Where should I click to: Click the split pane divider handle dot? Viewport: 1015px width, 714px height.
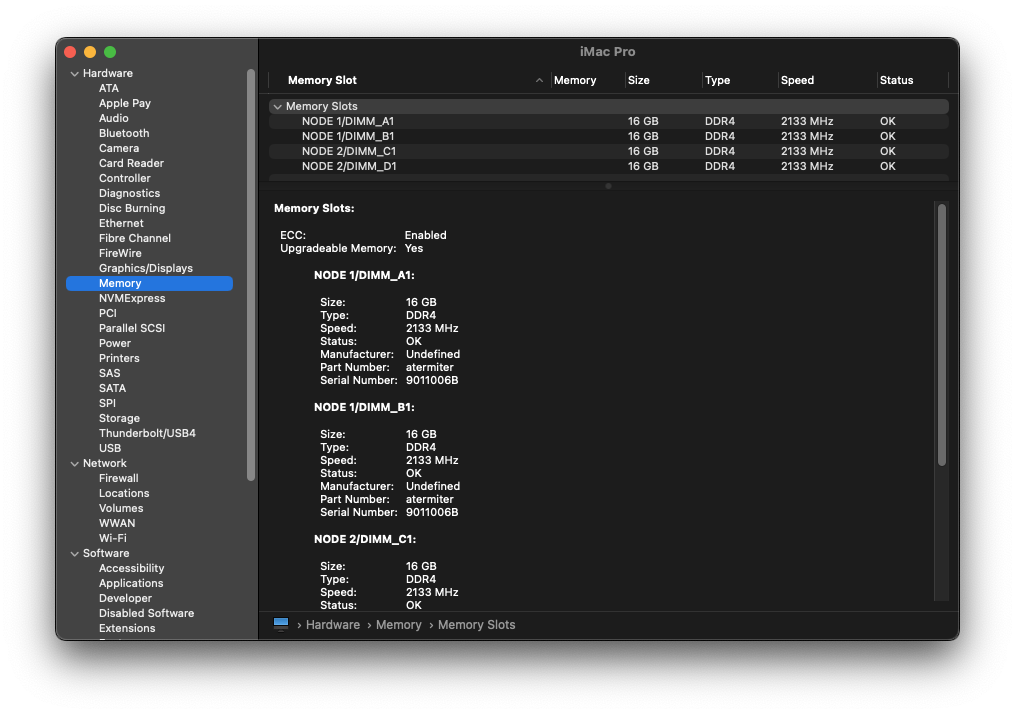[608, 186]
